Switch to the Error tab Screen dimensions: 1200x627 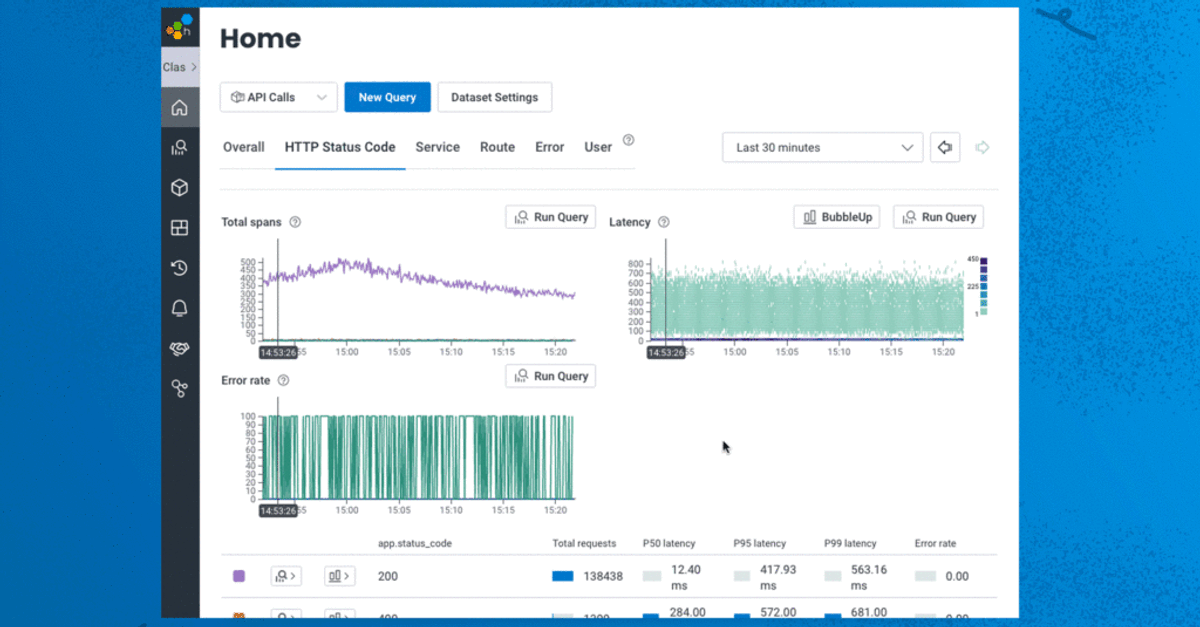coord(550,147)
